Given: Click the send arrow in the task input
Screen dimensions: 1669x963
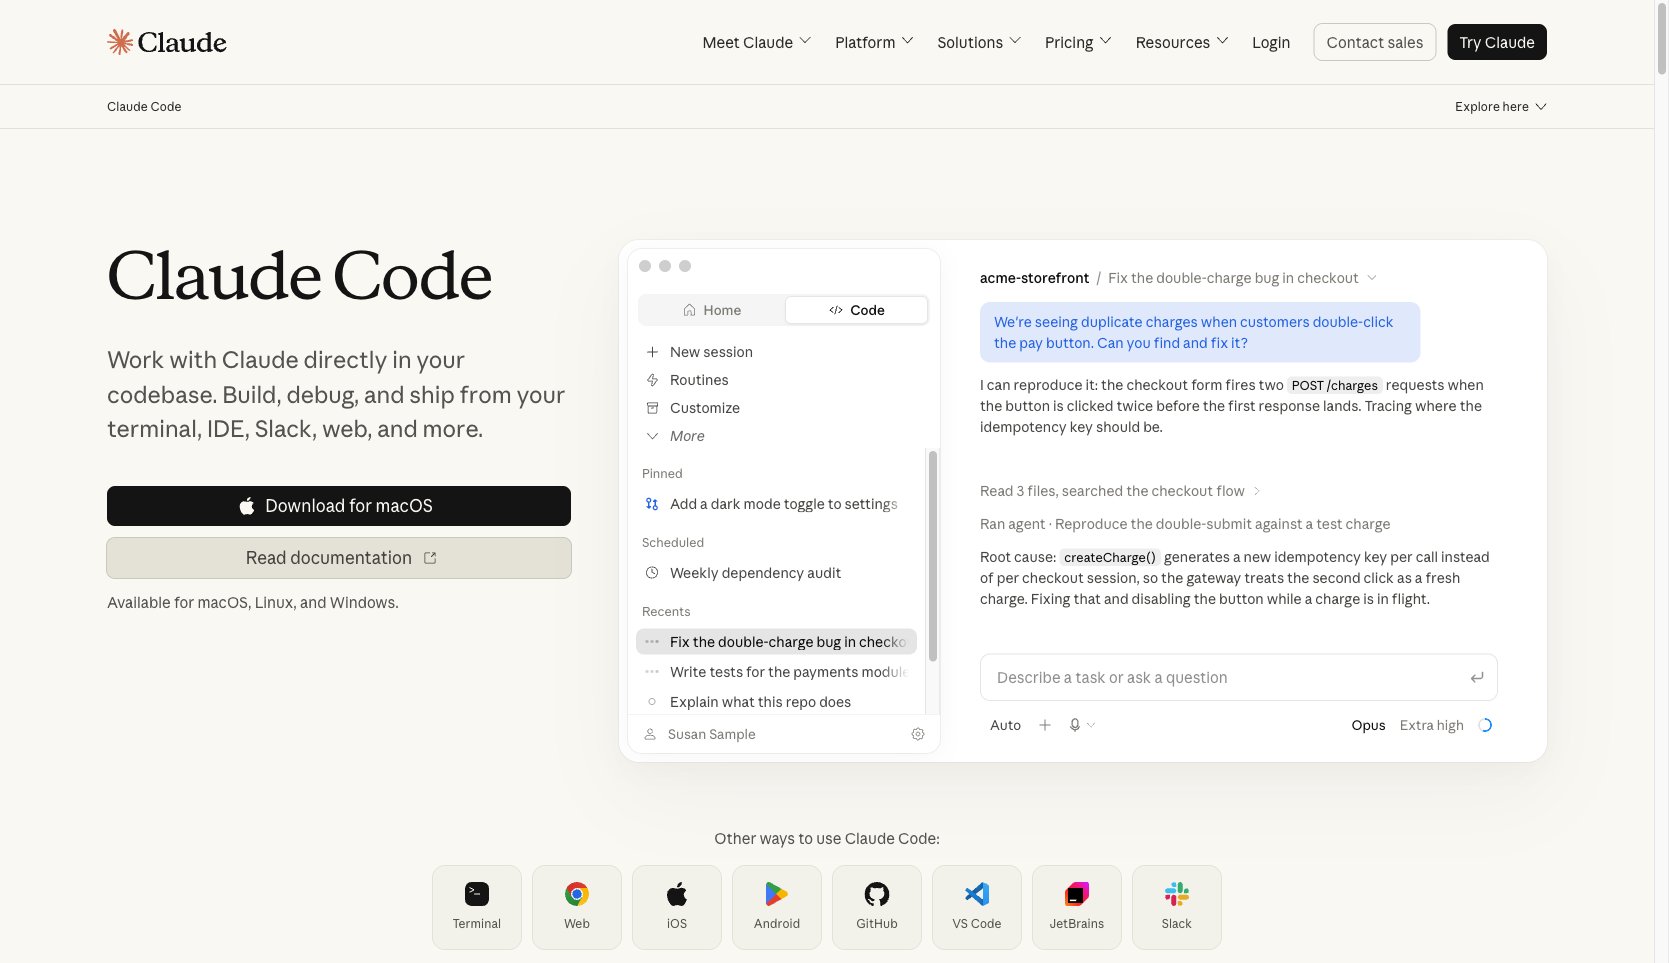Looking at the screenshot, I should click(x=1477, y=677).
